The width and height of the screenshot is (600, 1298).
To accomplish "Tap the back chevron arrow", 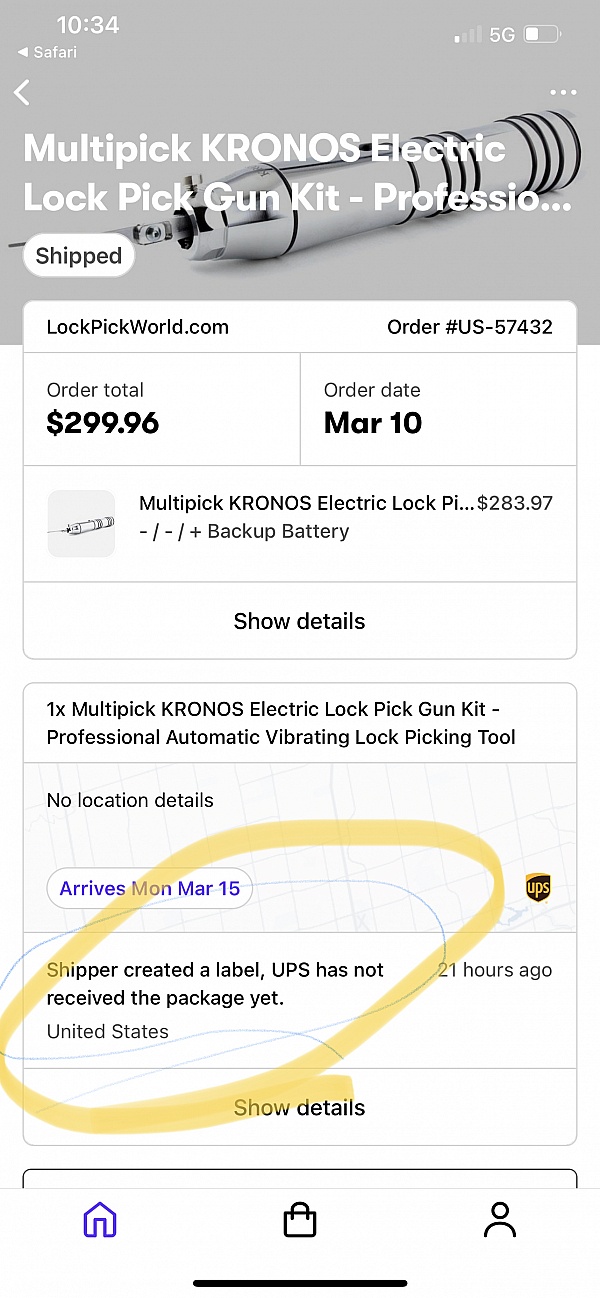I will tap(23, 93).
